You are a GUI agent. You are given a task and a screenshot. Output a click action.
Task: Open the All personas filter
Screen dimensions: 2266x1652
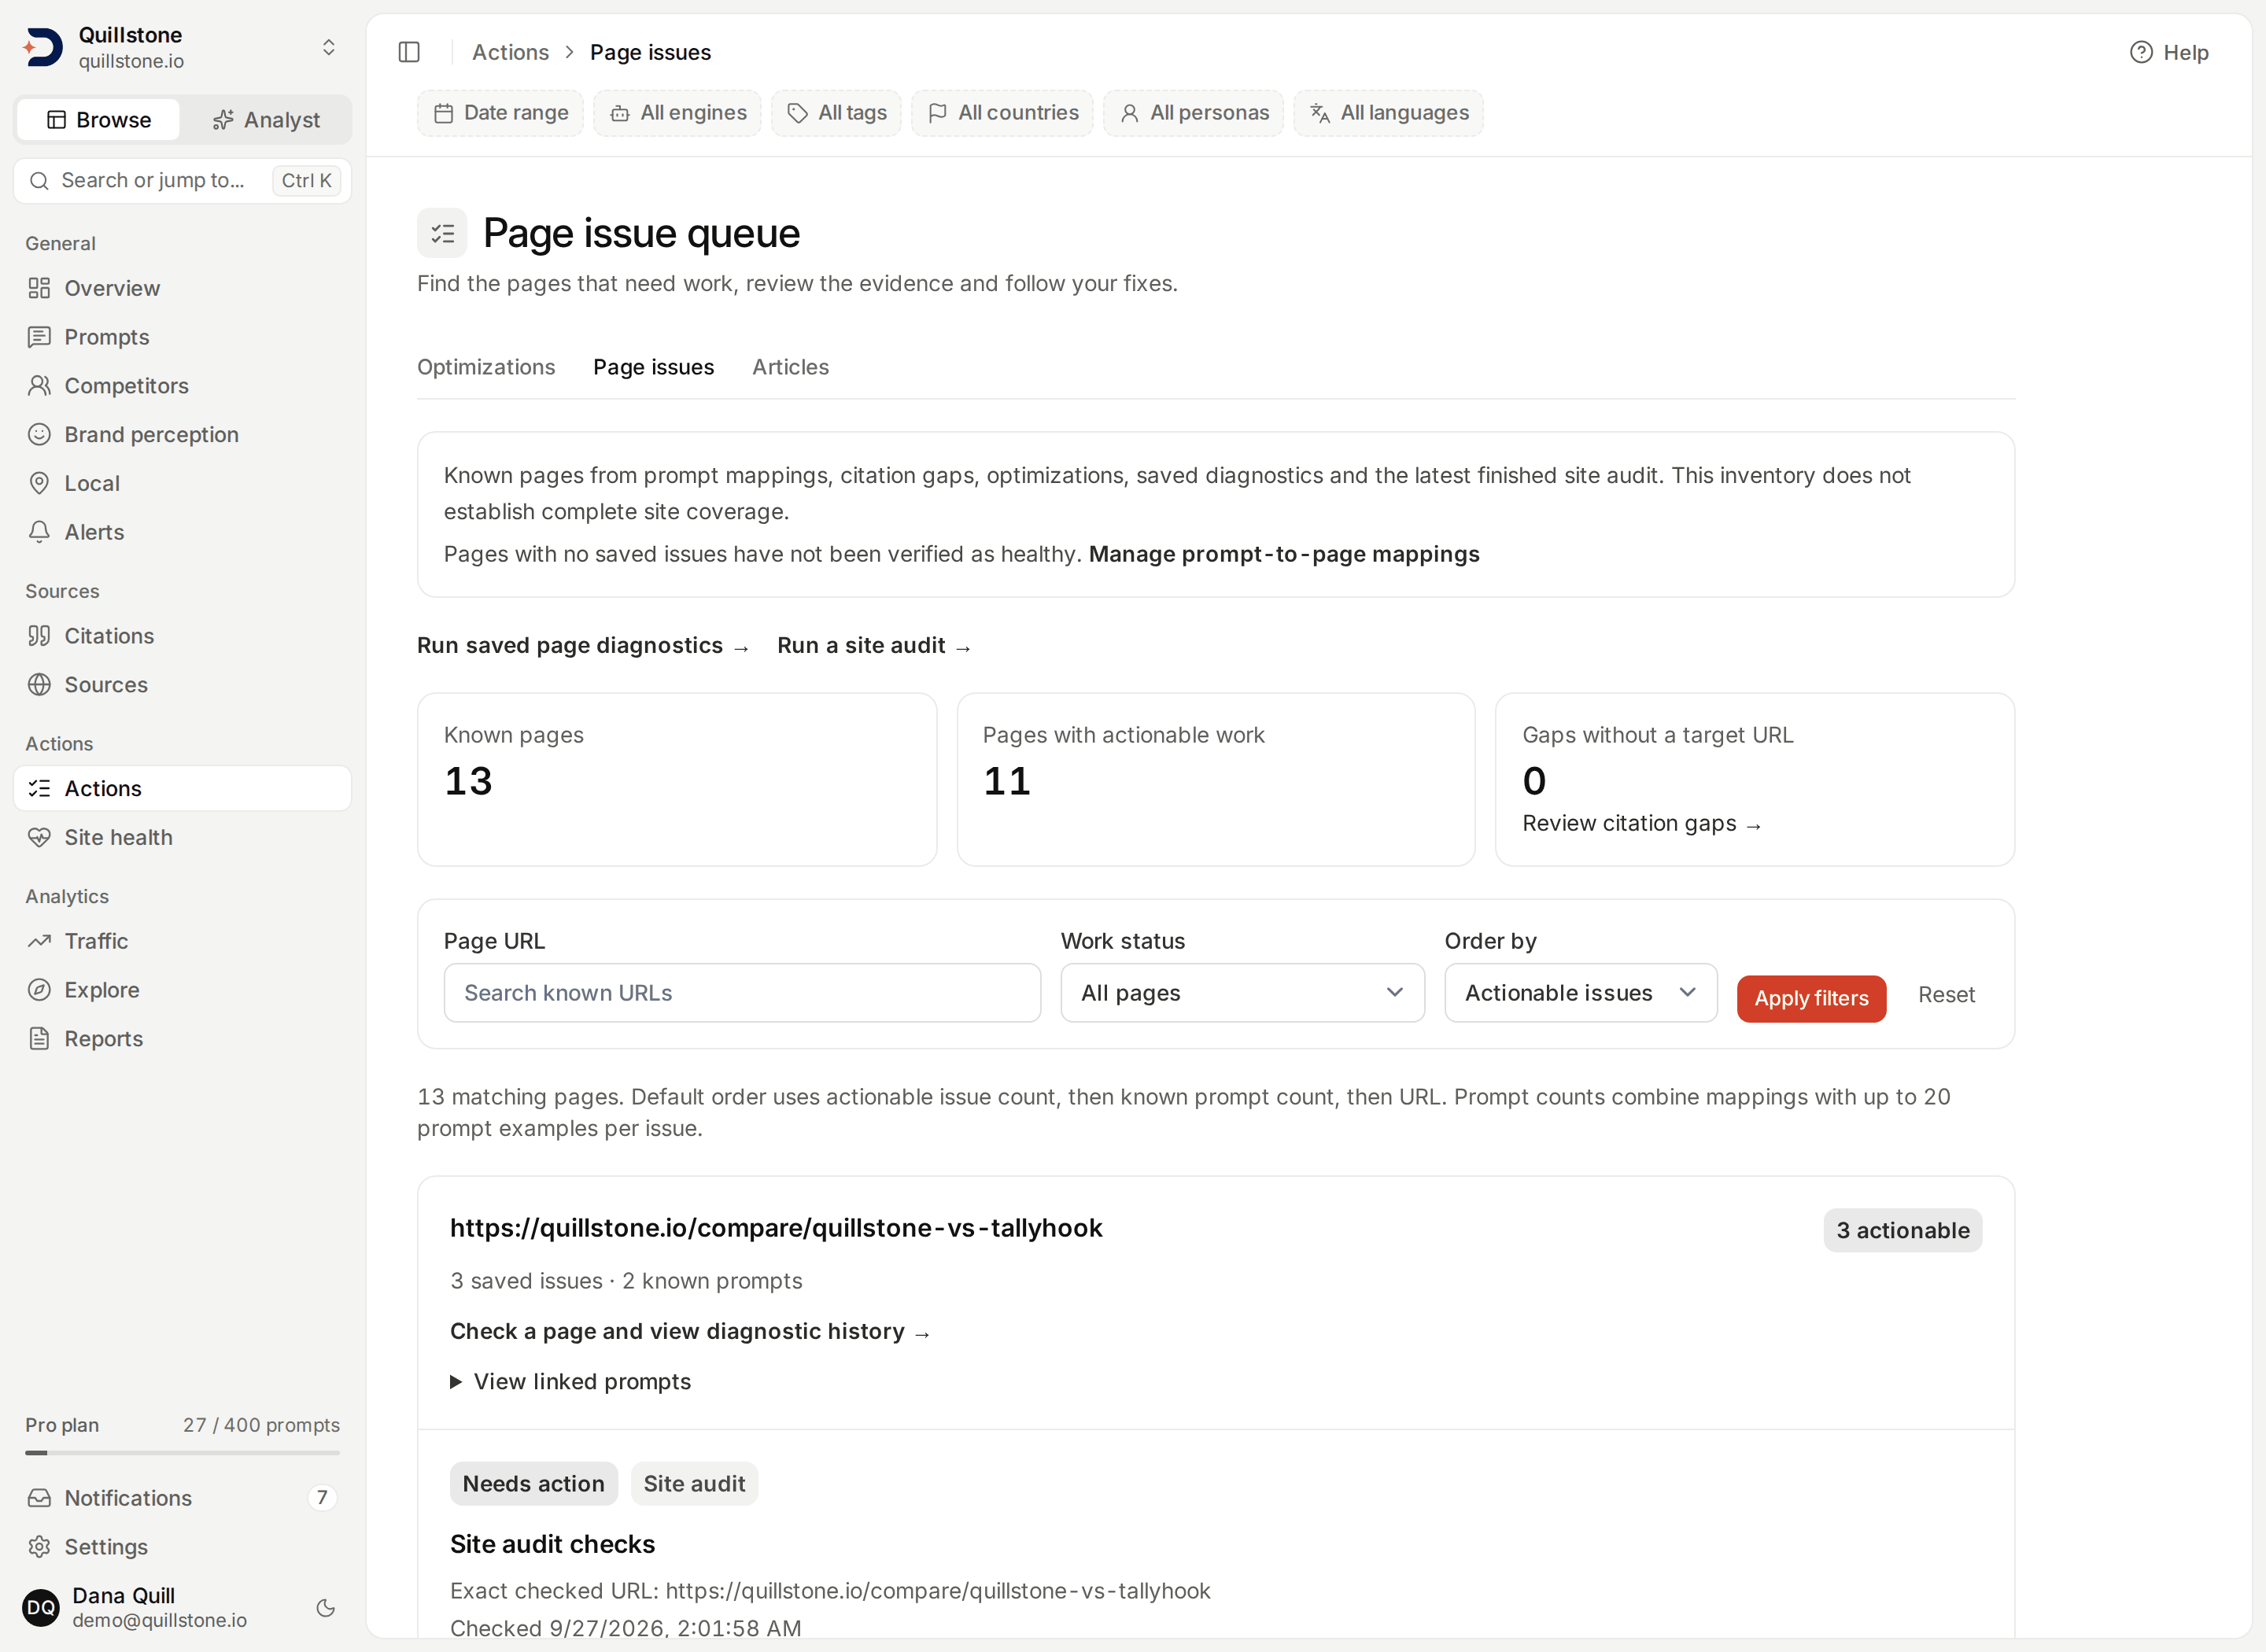click(x=1193, y=113)
